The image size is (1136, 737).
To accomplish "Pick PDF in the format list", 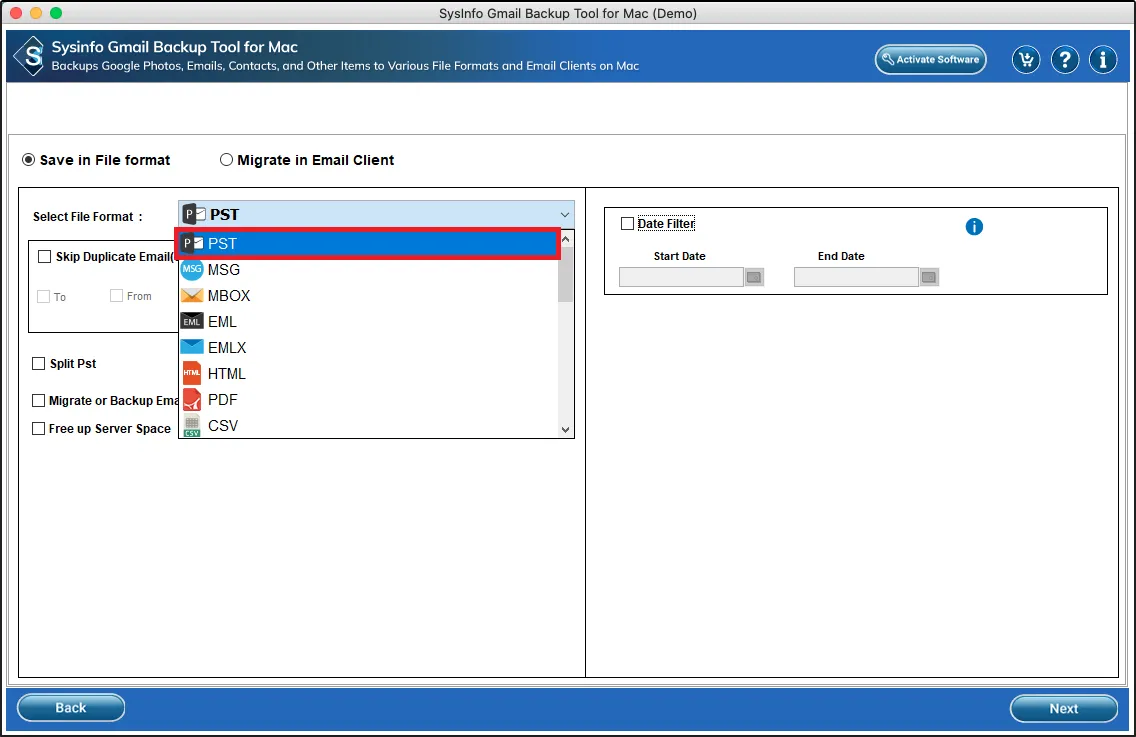I will coord(222,400).
